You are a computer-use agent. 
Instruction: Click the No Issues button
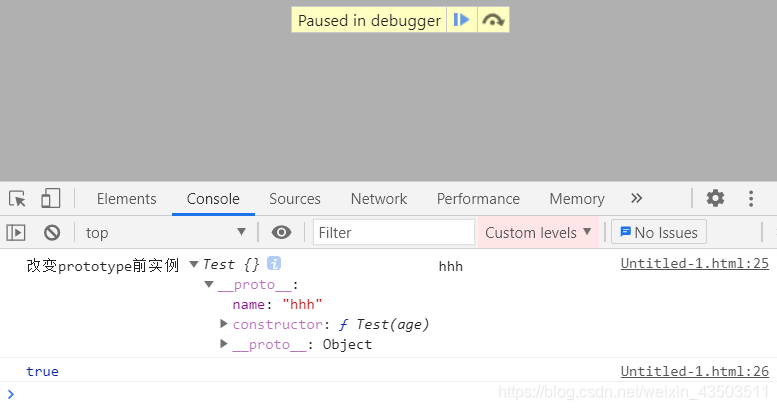point(659,233)
